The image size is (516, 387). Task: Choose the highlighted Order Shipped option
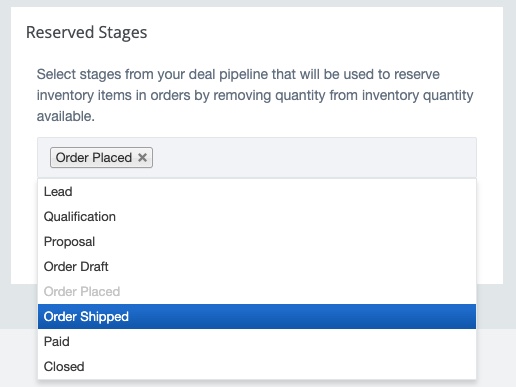pos(257,317)
